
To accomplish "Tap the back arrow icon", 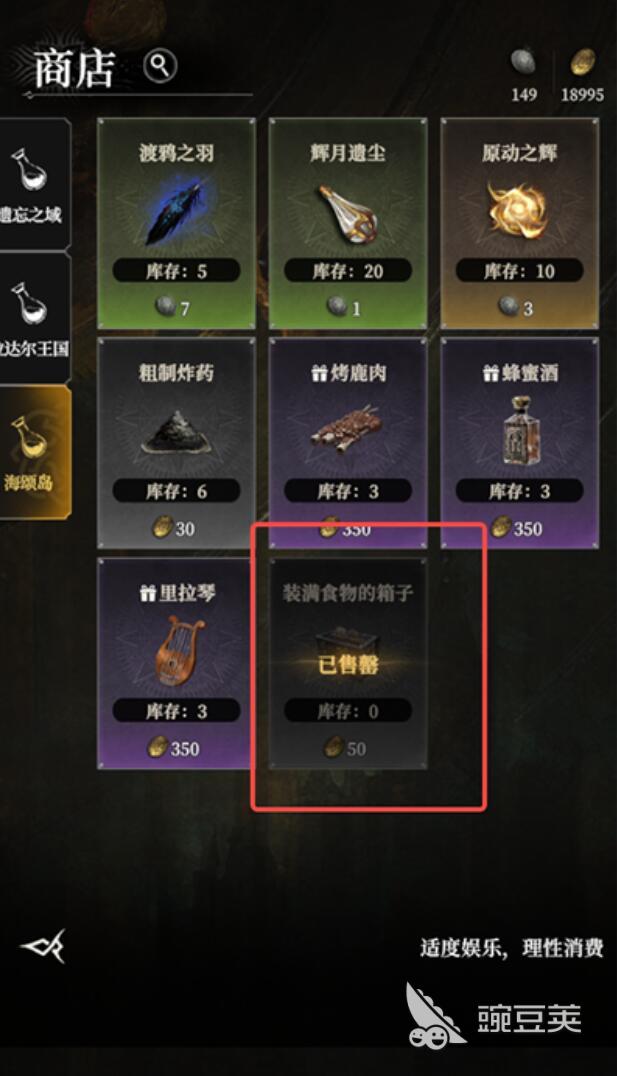I will (x=43, y=946).
